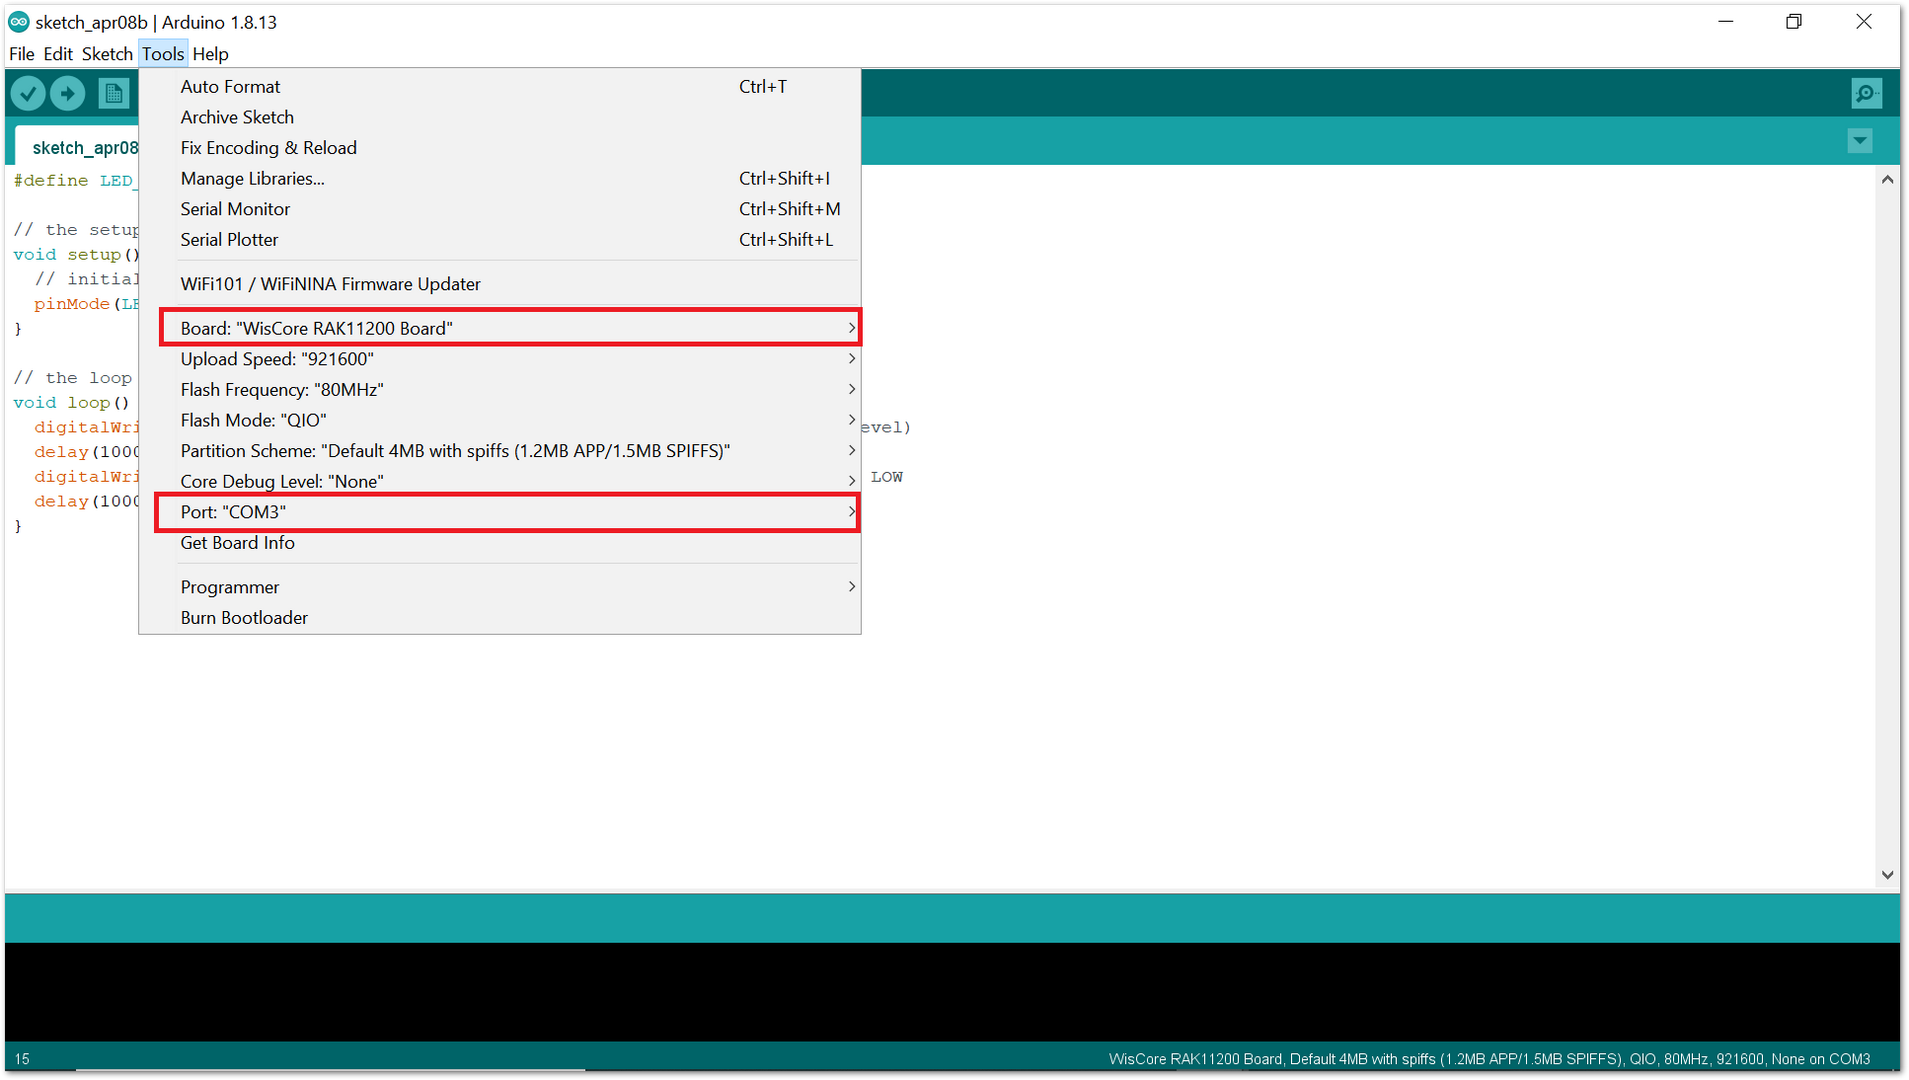
Task: Minimize the Arduino window
Action: 1726,22
